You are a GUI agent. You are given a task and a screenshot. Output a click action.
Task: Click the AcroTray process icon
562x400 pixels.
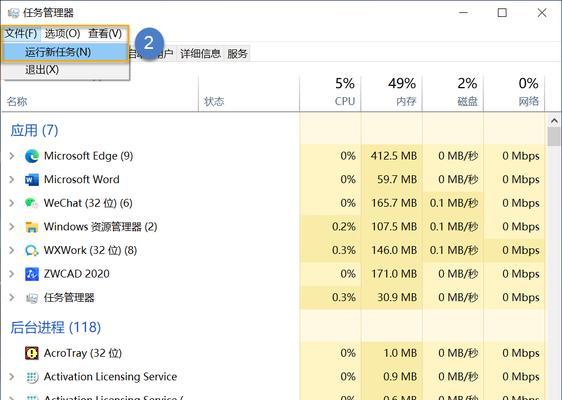[32, 353]
